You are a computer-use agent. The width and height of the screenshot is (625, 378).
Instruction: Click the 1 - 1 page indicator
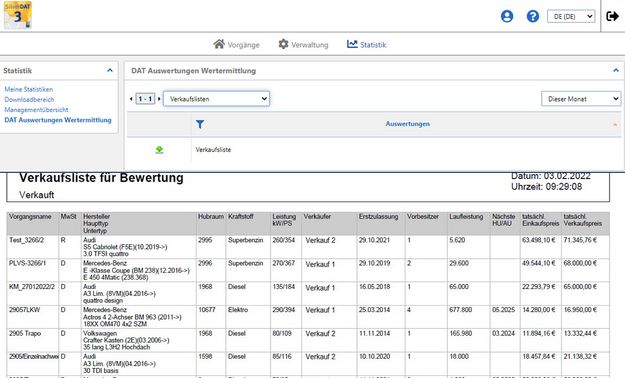pyautogui.click(x=145, y=98)
